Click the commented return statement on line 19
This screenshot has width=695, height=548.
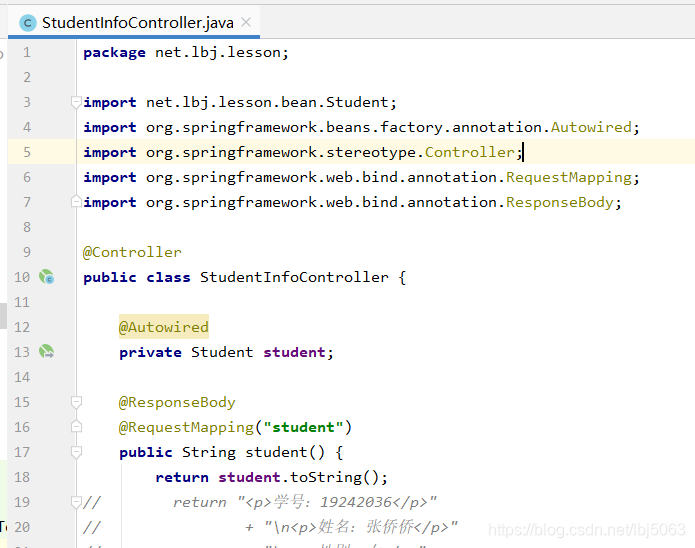click(x=304, y=502)
